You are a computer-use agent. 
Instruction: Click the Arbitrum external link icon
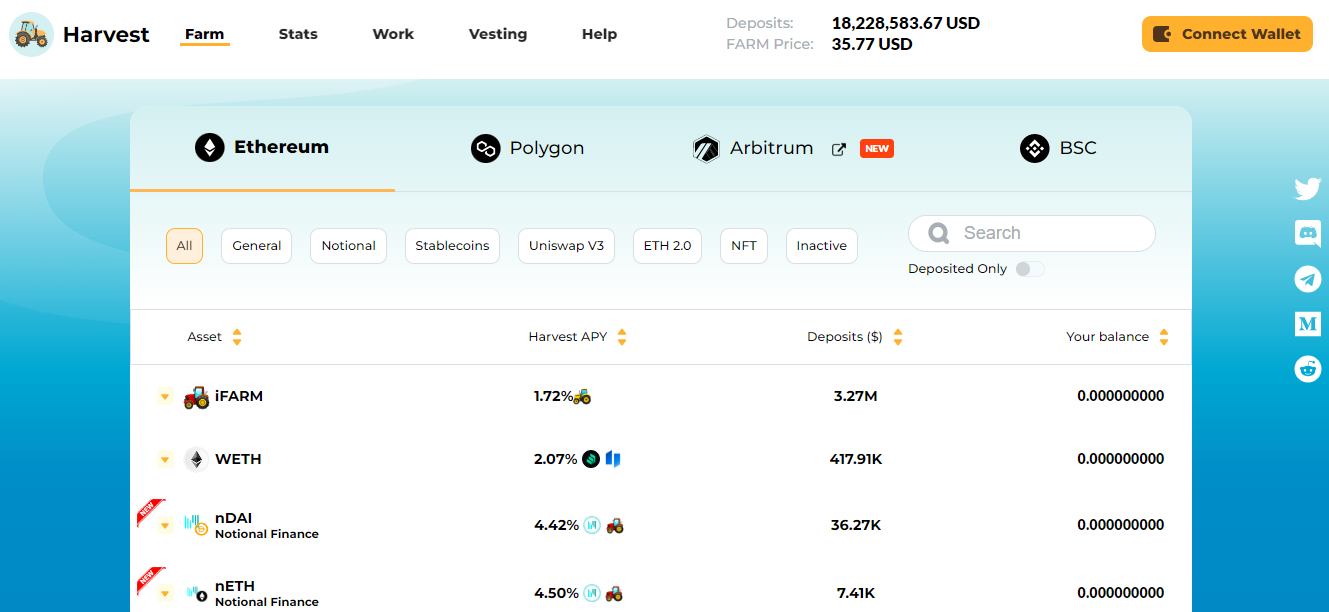[x=839, y=149]
